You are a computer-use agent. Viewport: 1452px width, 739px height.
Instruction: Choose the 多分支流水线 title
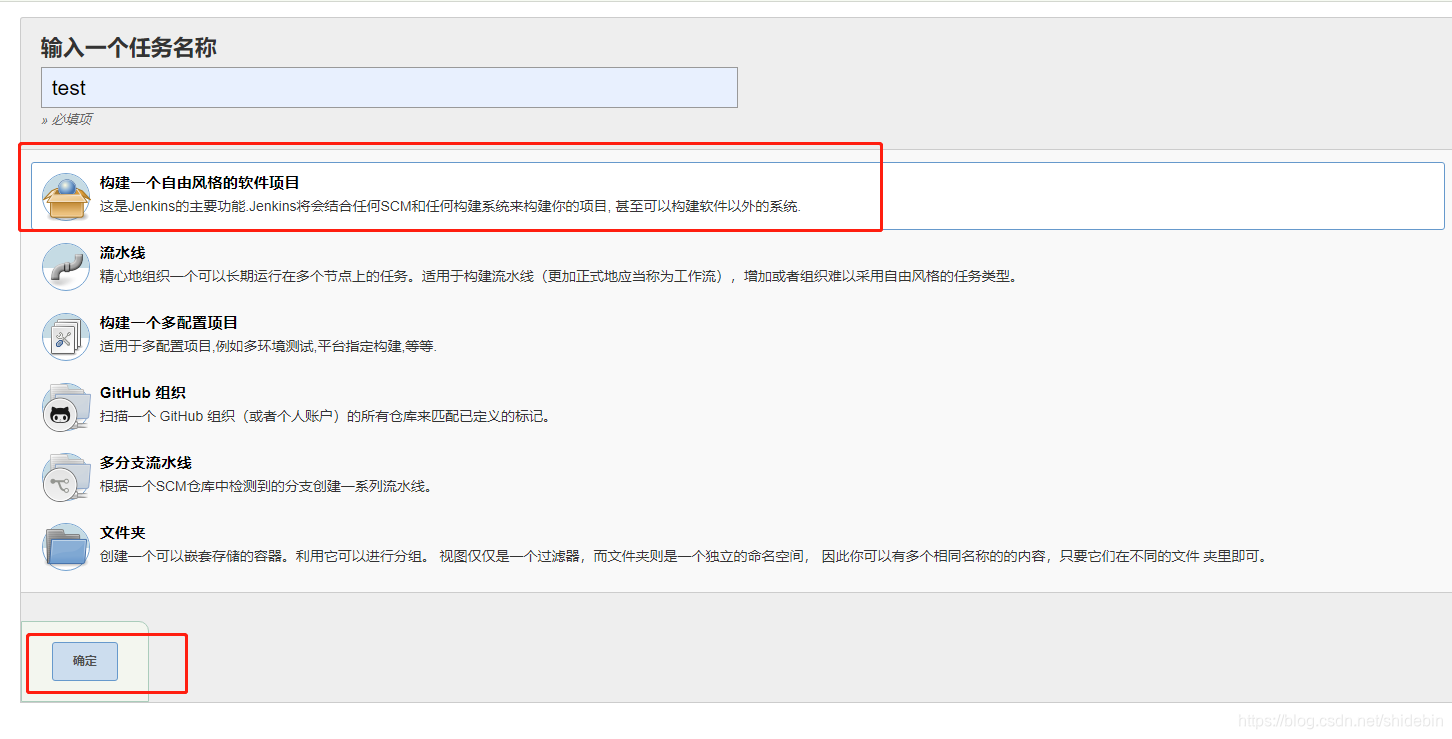pos(146,463)
